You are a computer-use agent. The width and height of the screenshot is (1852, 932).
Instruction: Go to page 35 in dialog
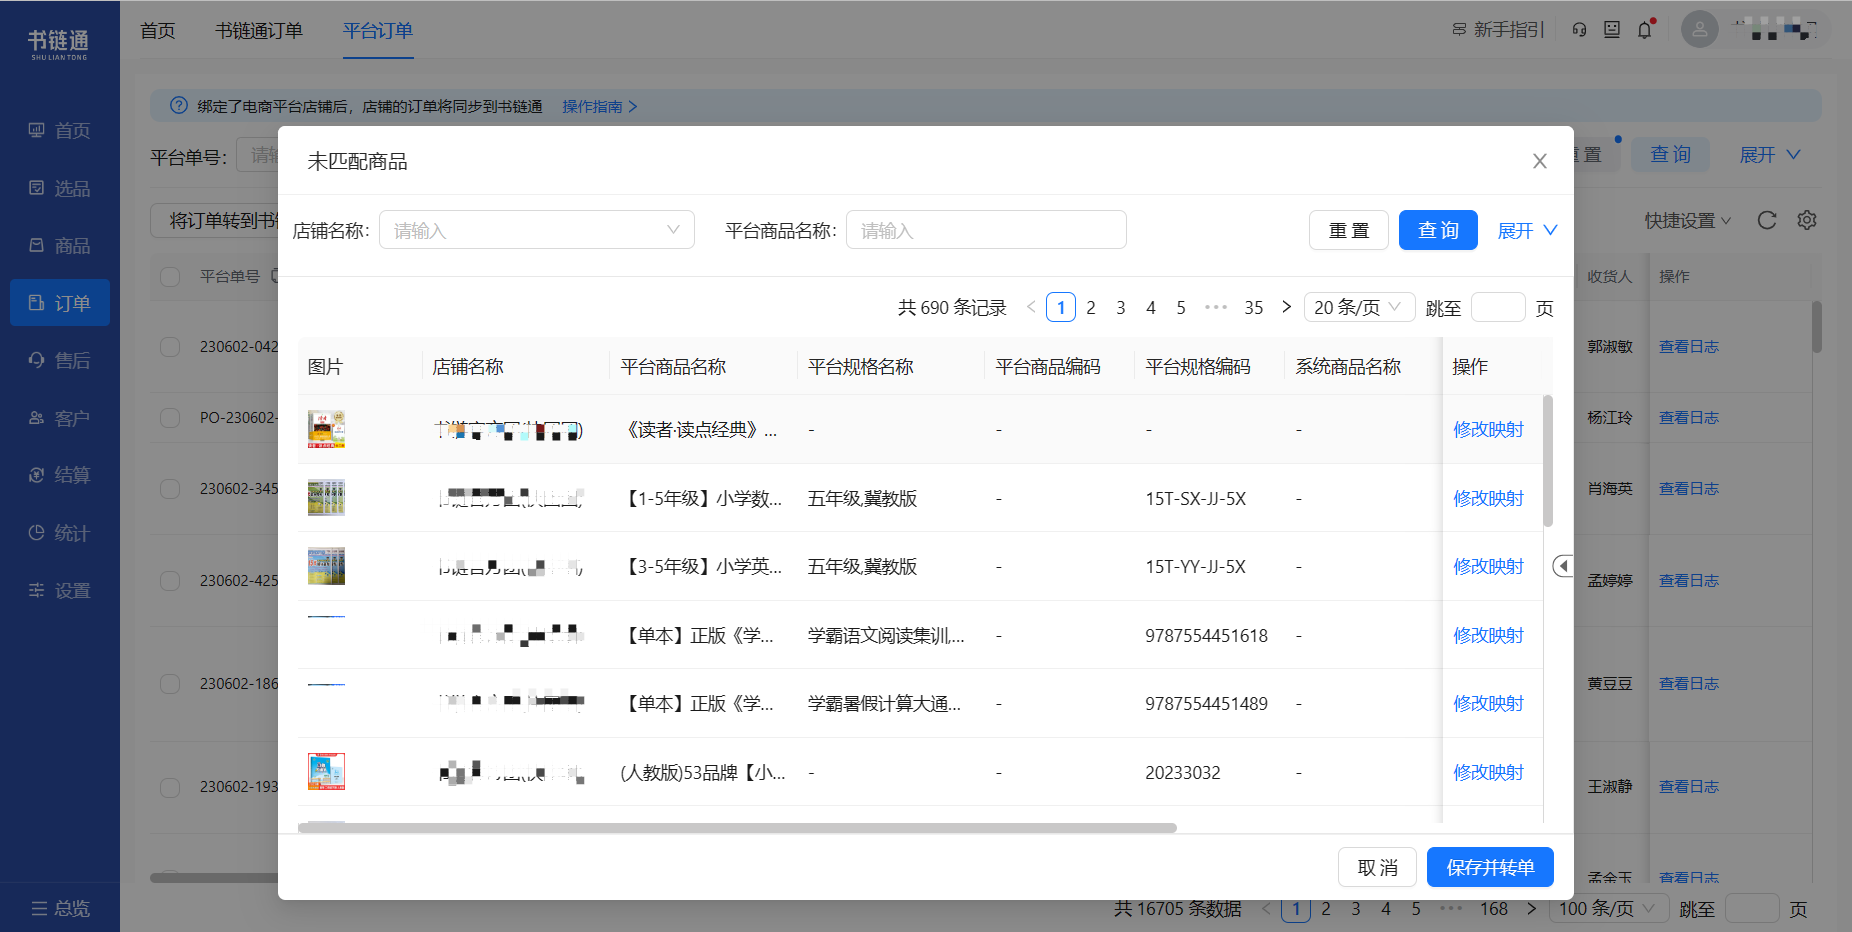coord(1254,307)
